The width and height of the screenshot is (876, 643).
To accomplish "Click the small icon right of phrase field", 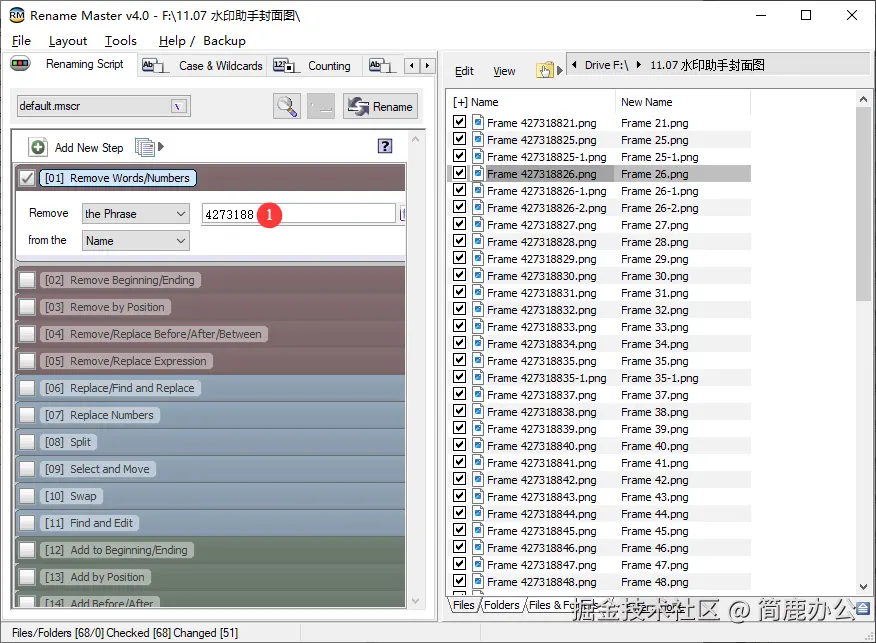I will [402, 213].
